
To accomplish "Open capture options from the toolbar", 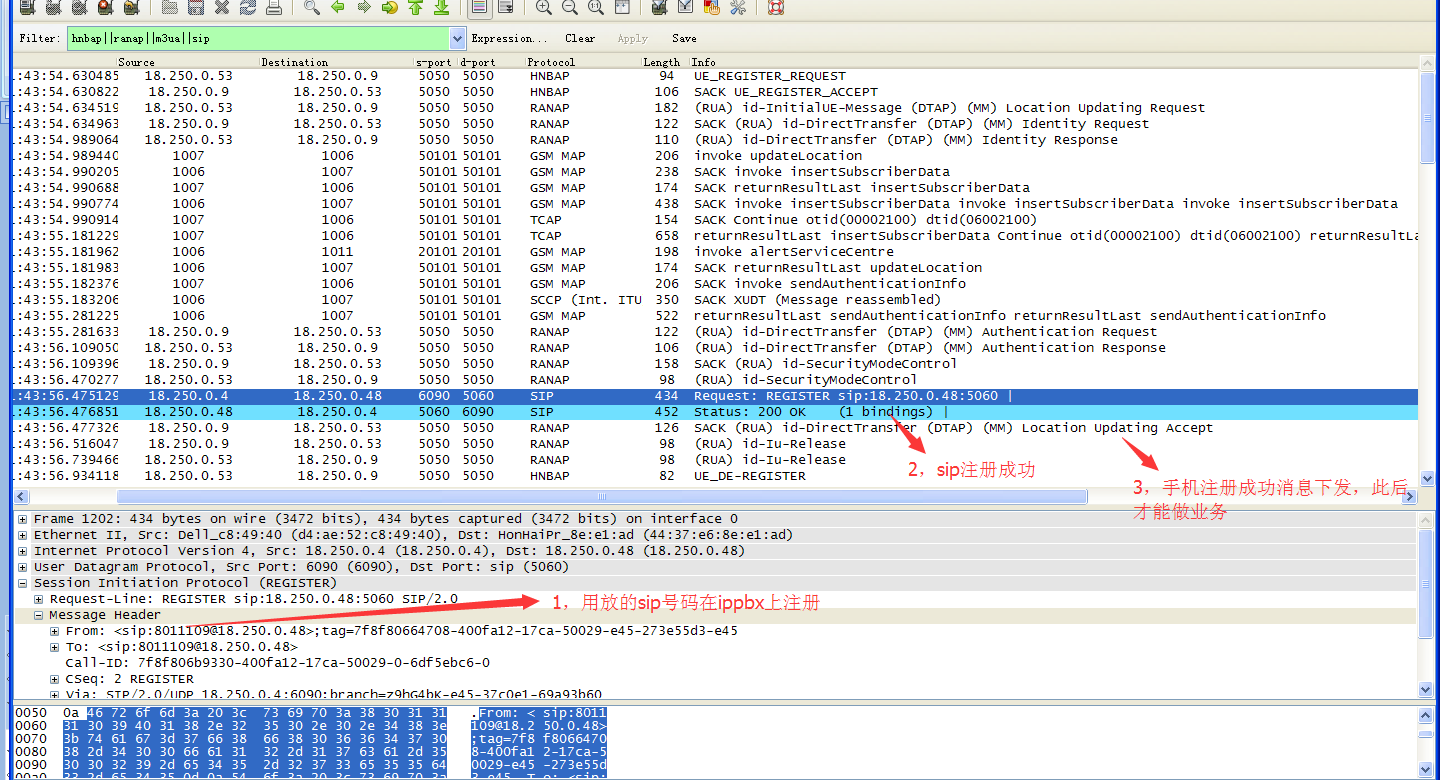I will point(53,8).
